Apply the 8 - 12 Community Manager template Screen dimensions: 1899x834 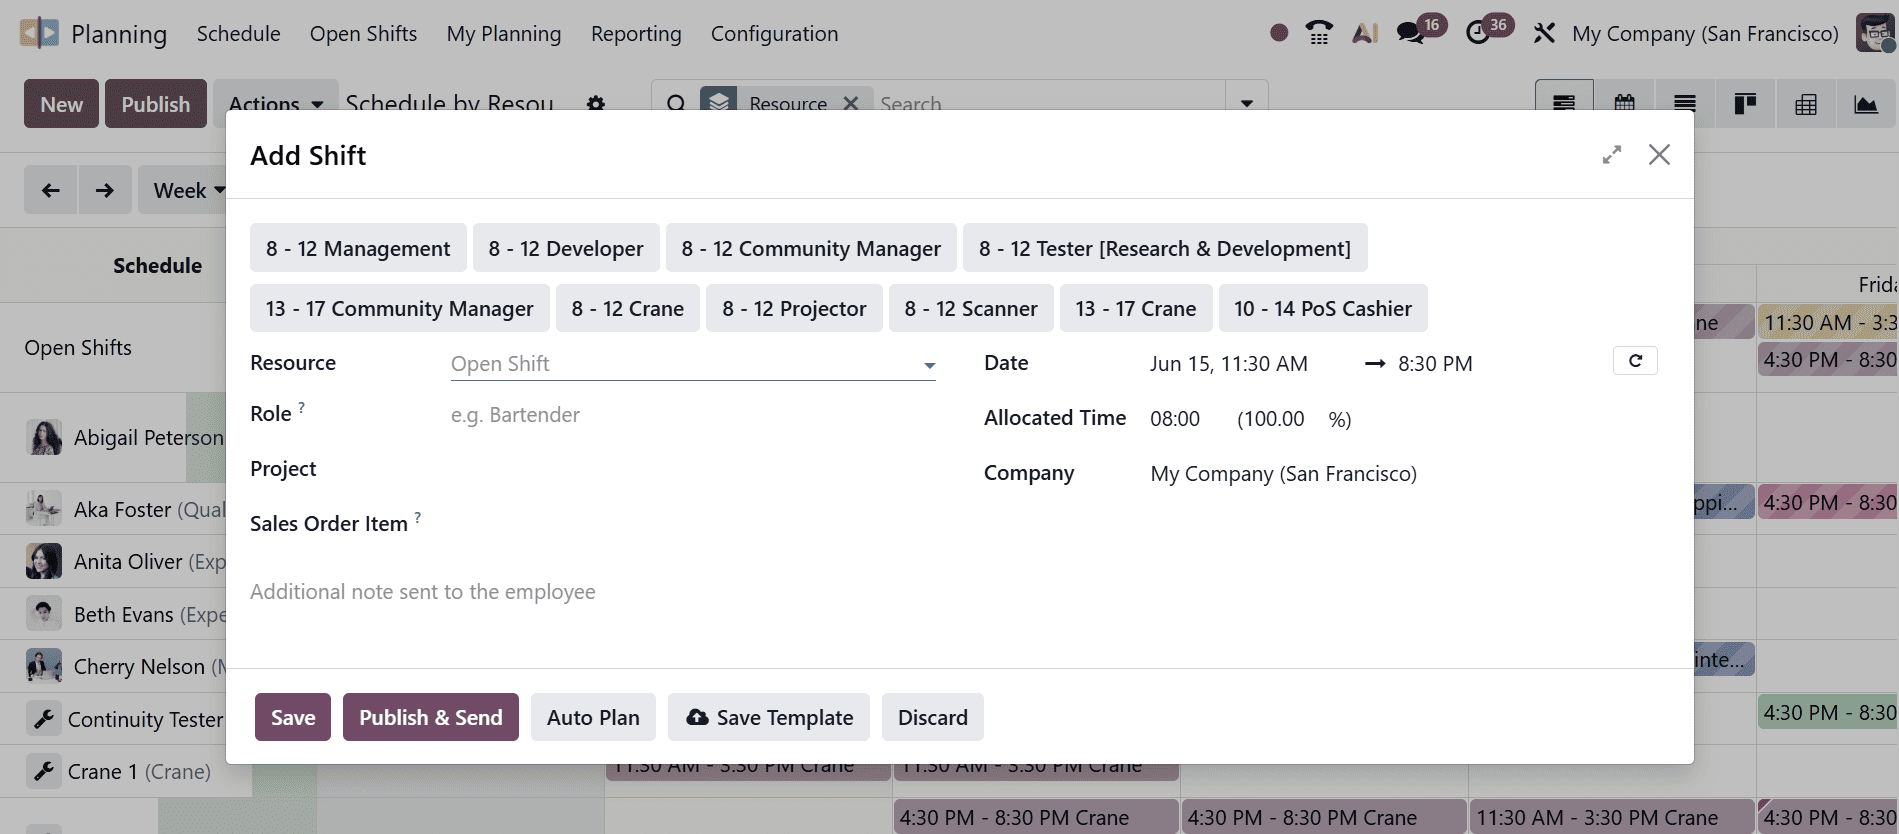(811, 248)
